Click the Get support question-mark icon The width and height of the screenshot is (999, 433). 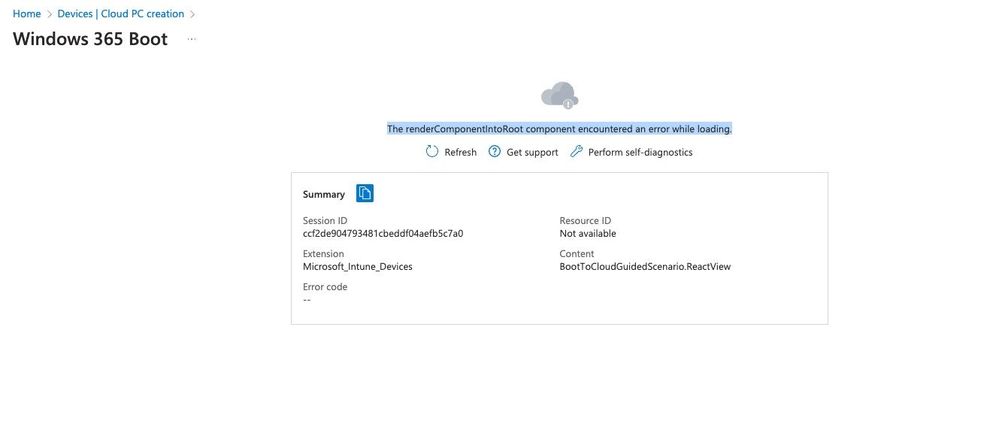(494, 152)
